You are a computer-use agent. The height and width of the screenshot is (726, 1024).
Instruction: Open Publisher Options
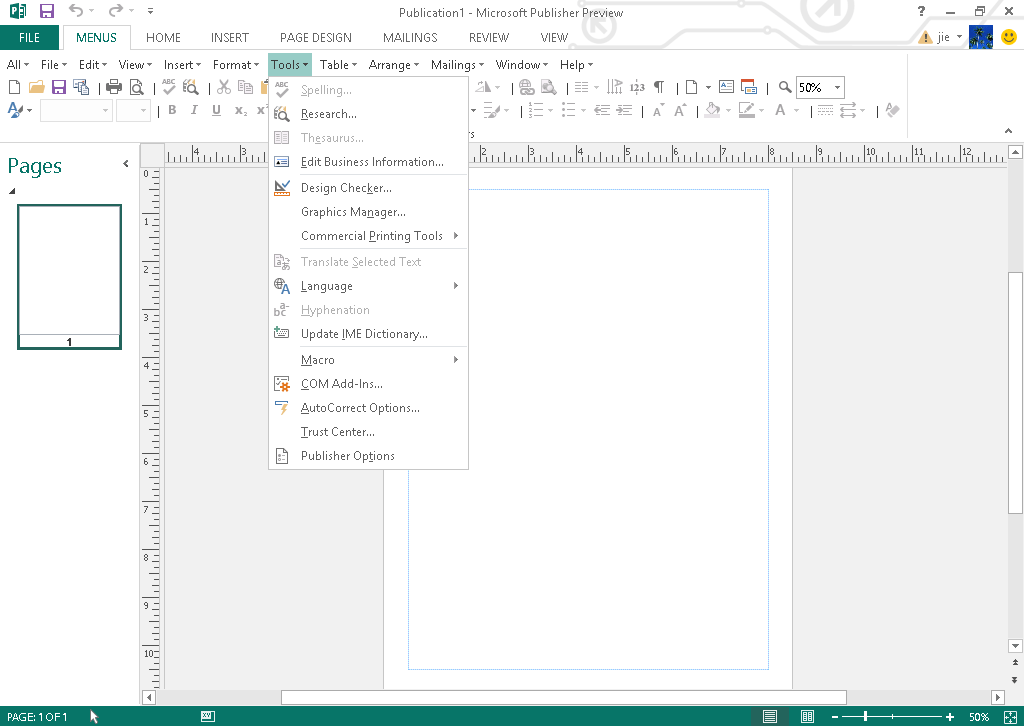pyautogui.click(x=368, y=456)
